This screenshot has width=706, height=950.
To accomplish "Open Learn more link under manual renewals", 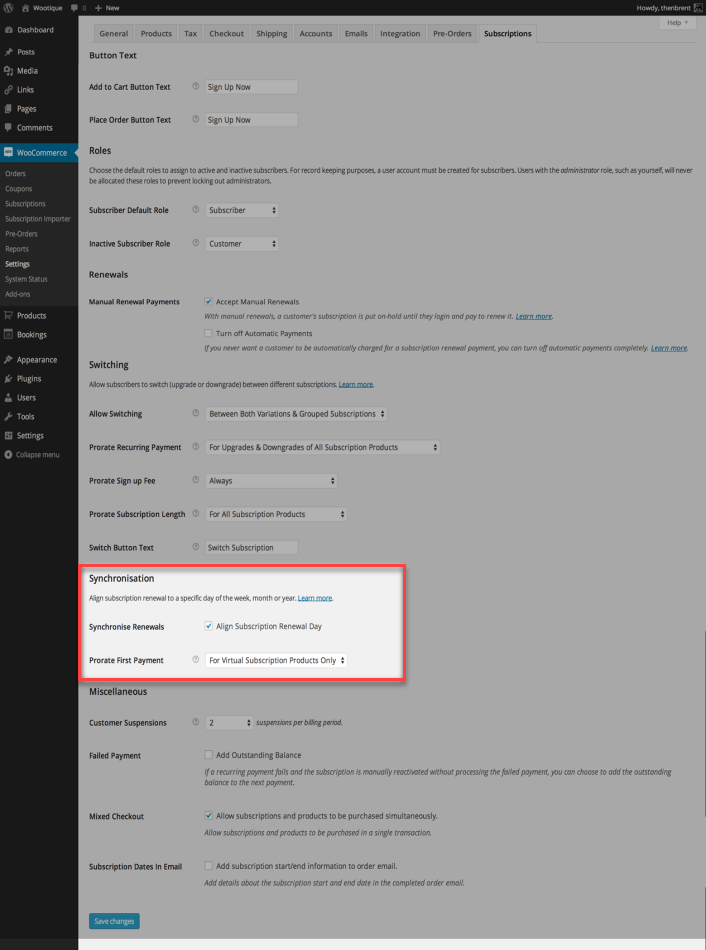I will click(x=533, y=316).
